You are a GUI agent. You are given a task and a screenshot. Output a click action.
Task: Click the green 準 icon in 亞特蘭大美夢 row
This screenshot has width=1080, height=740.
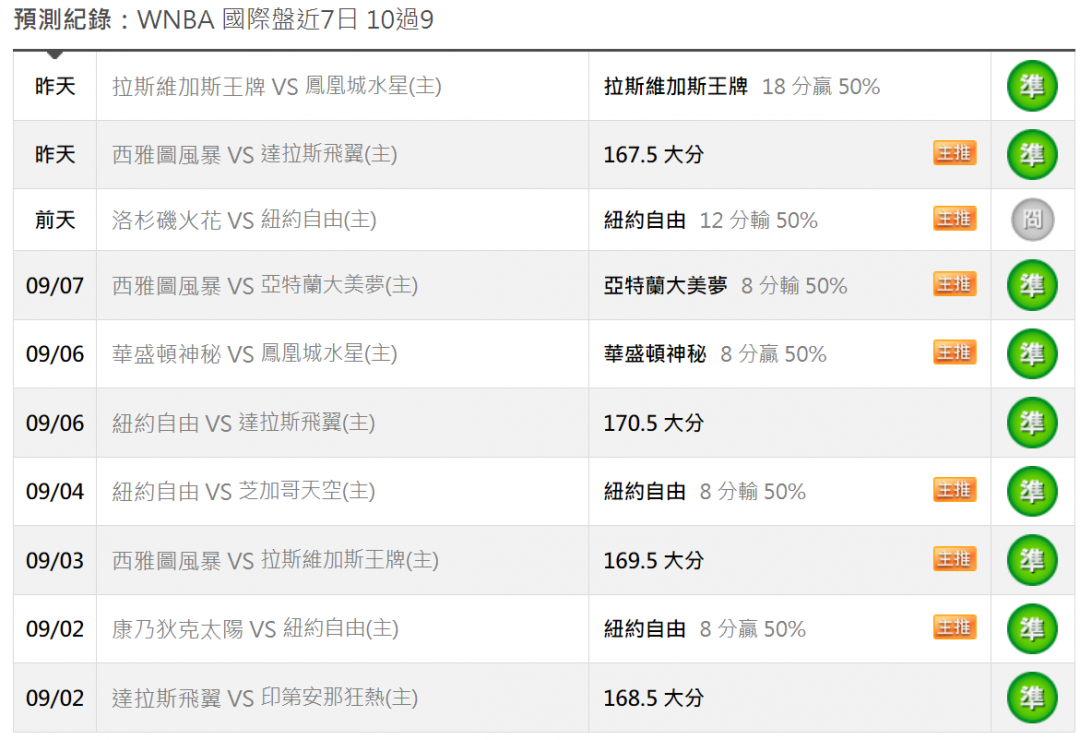pos(1032,285)
